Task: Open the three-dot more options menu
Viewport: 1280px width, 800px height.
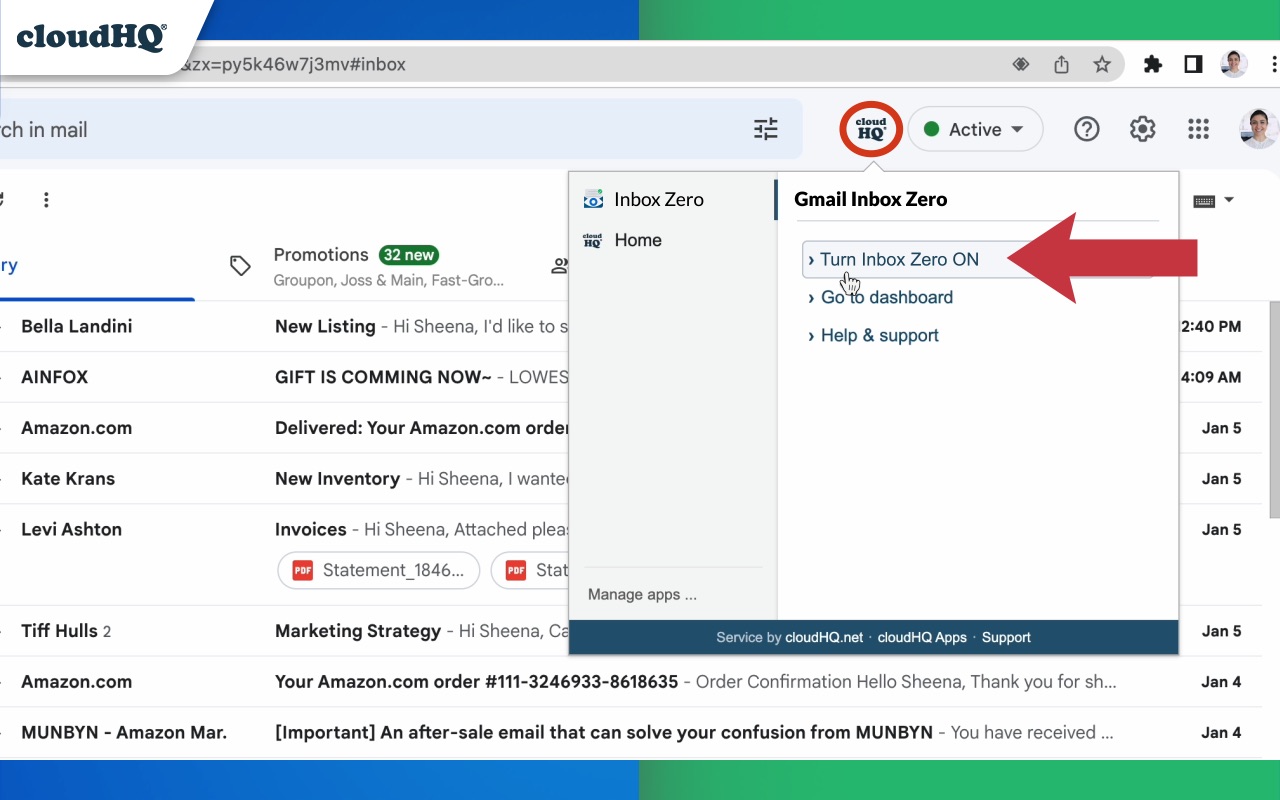Action: (46, 199)
